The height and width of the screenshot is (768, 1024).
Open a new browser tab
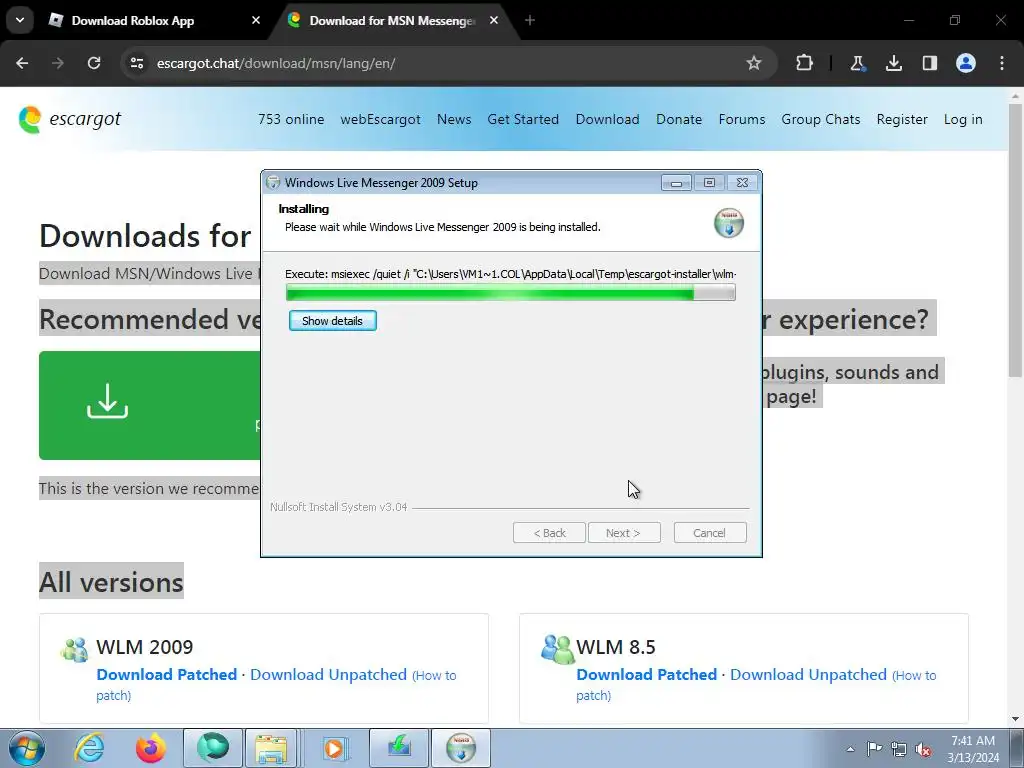tap(530, 20)
